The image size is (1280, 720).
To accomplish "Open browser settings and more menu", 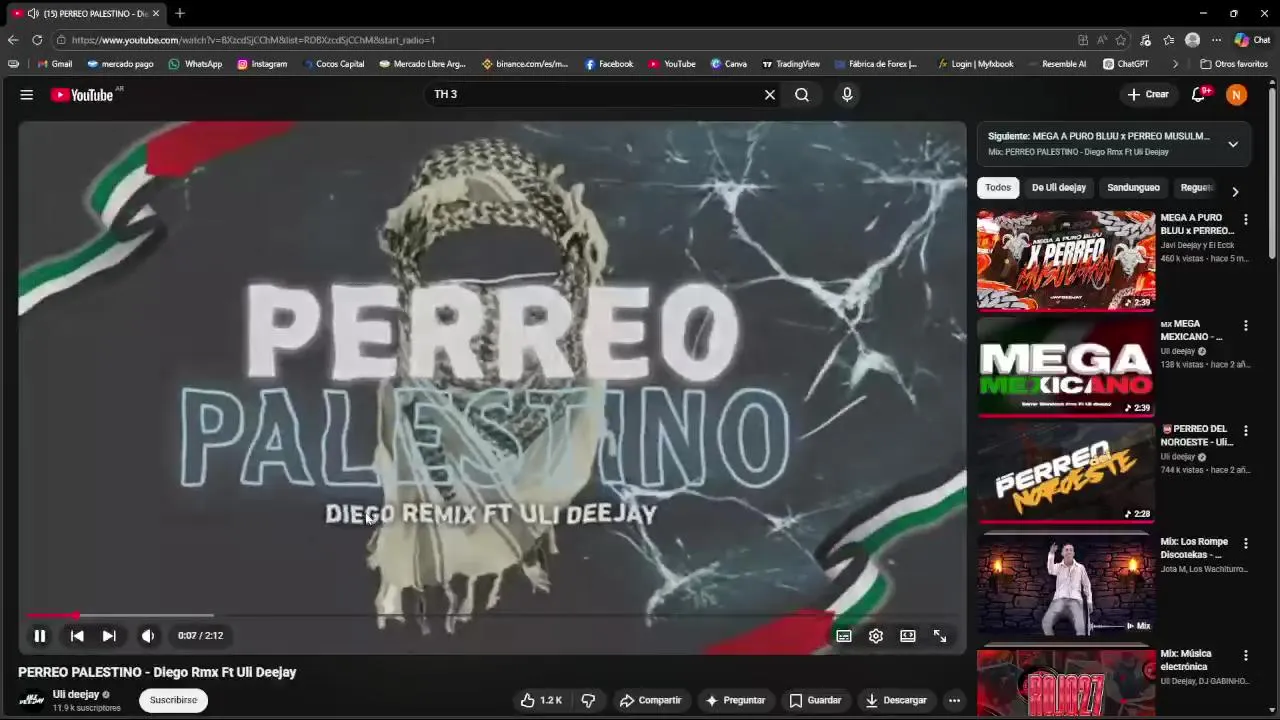I will pos(1216,40).
